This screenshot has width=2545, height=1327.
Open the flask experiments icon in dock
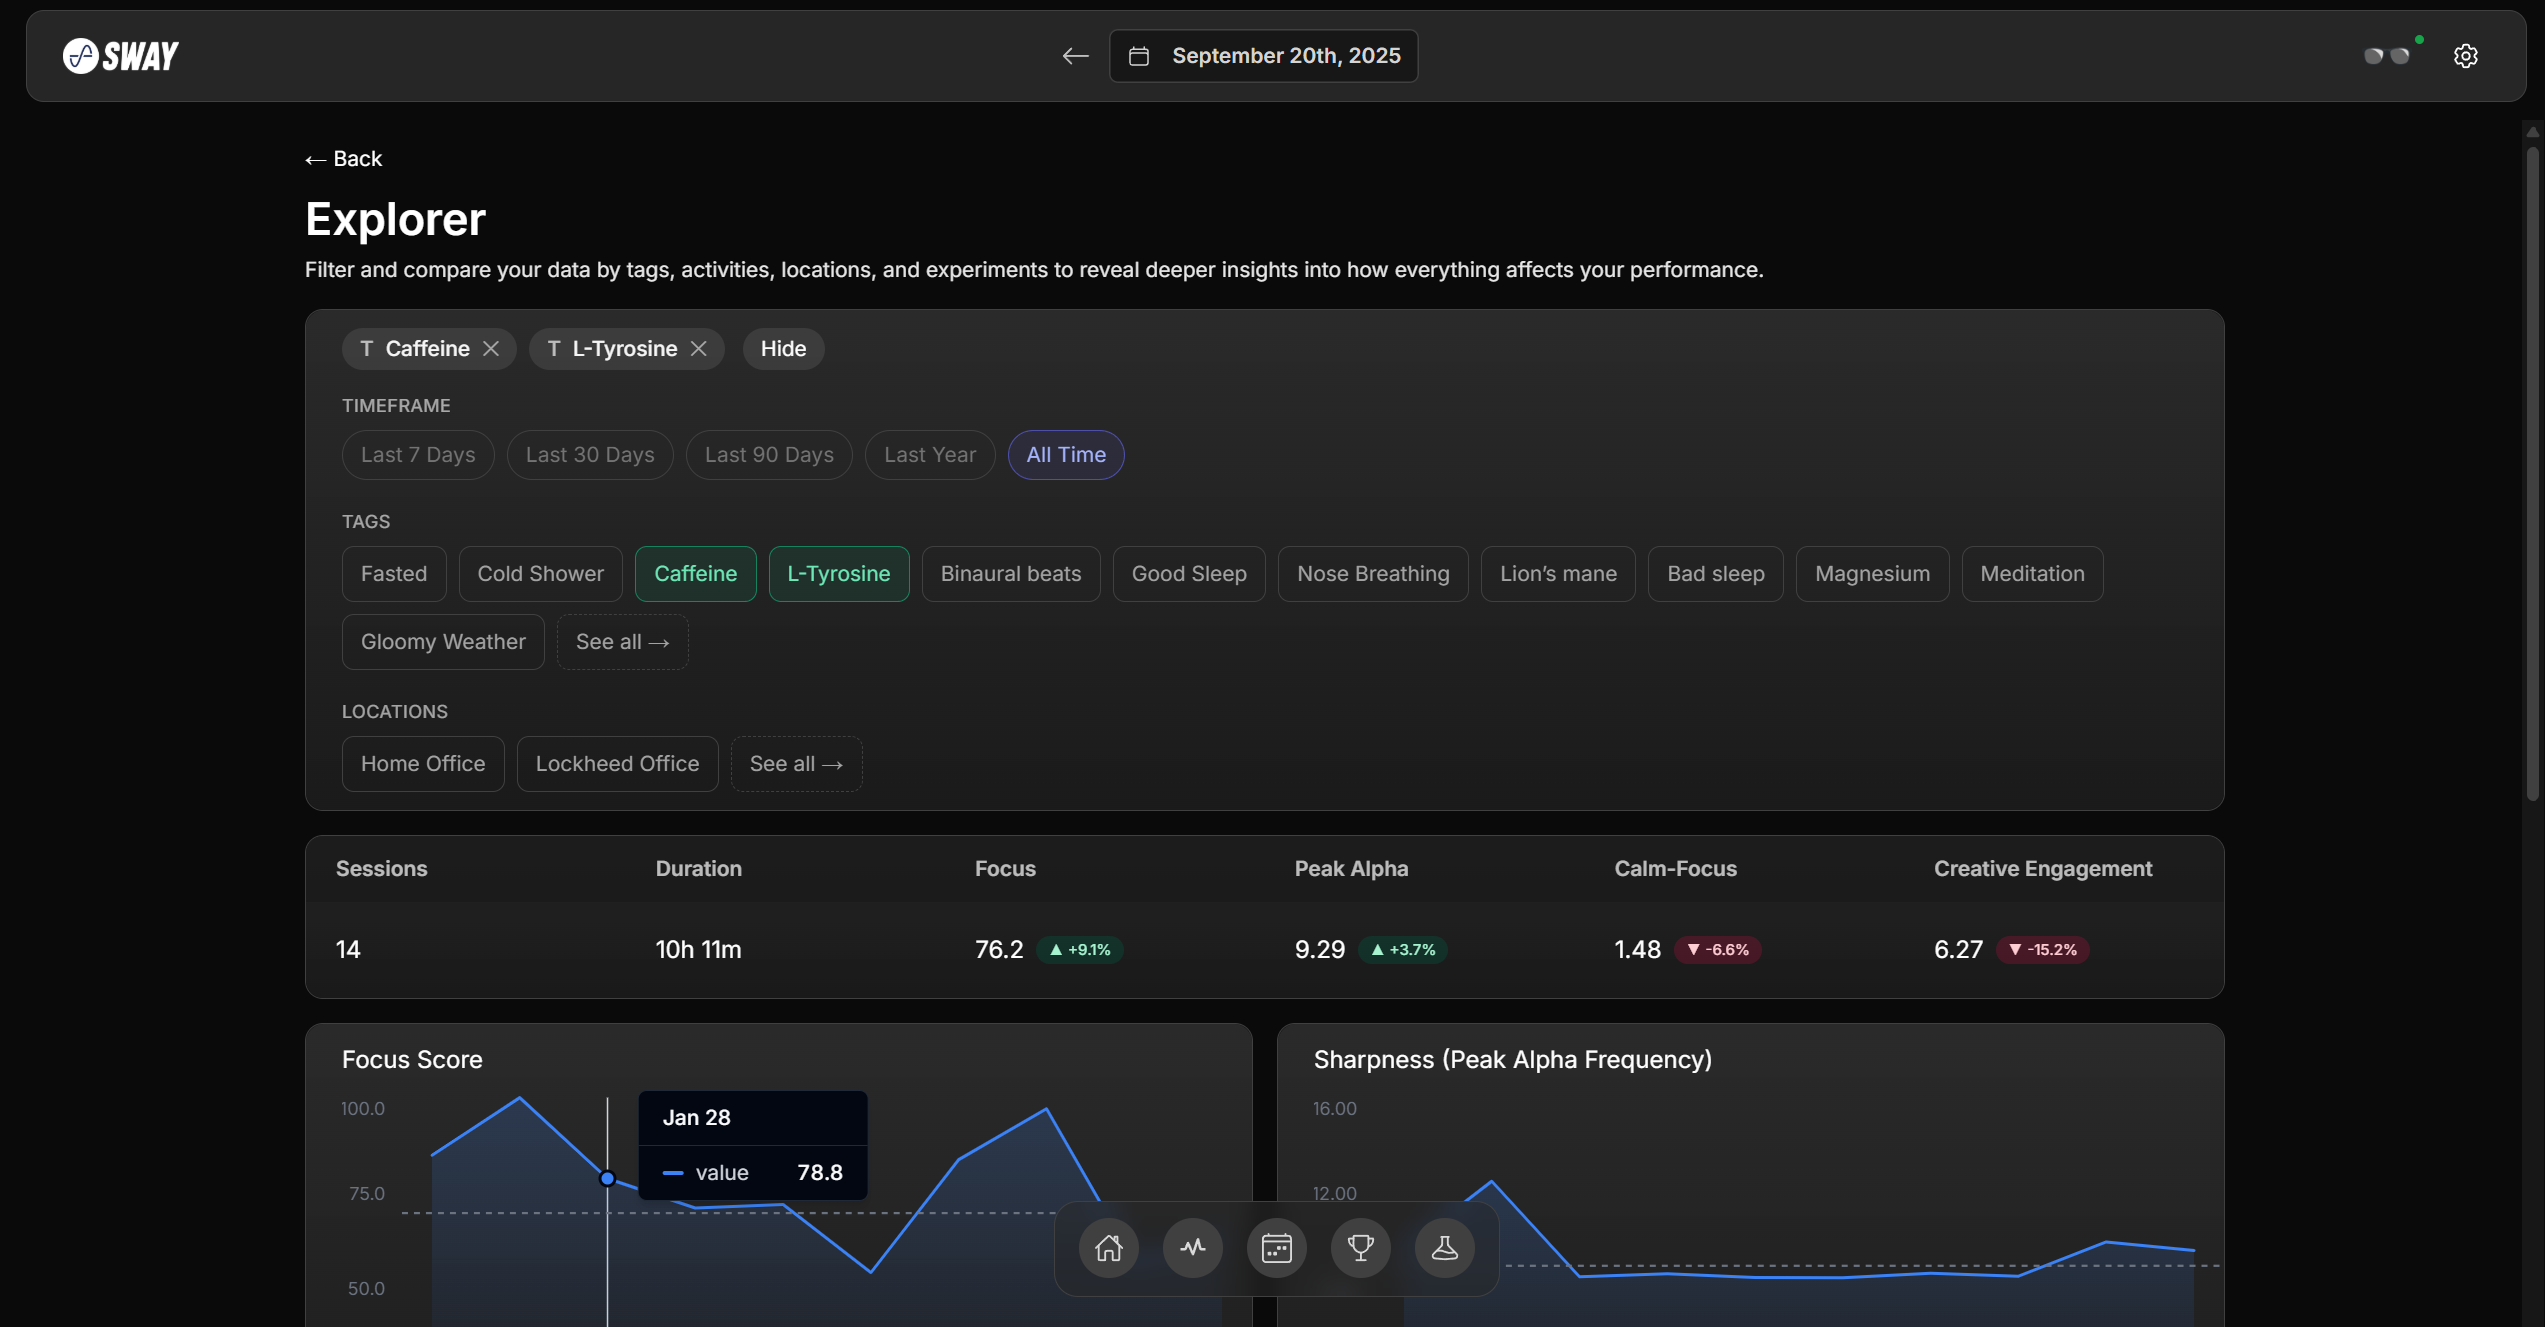(x=1444, y=1248)
